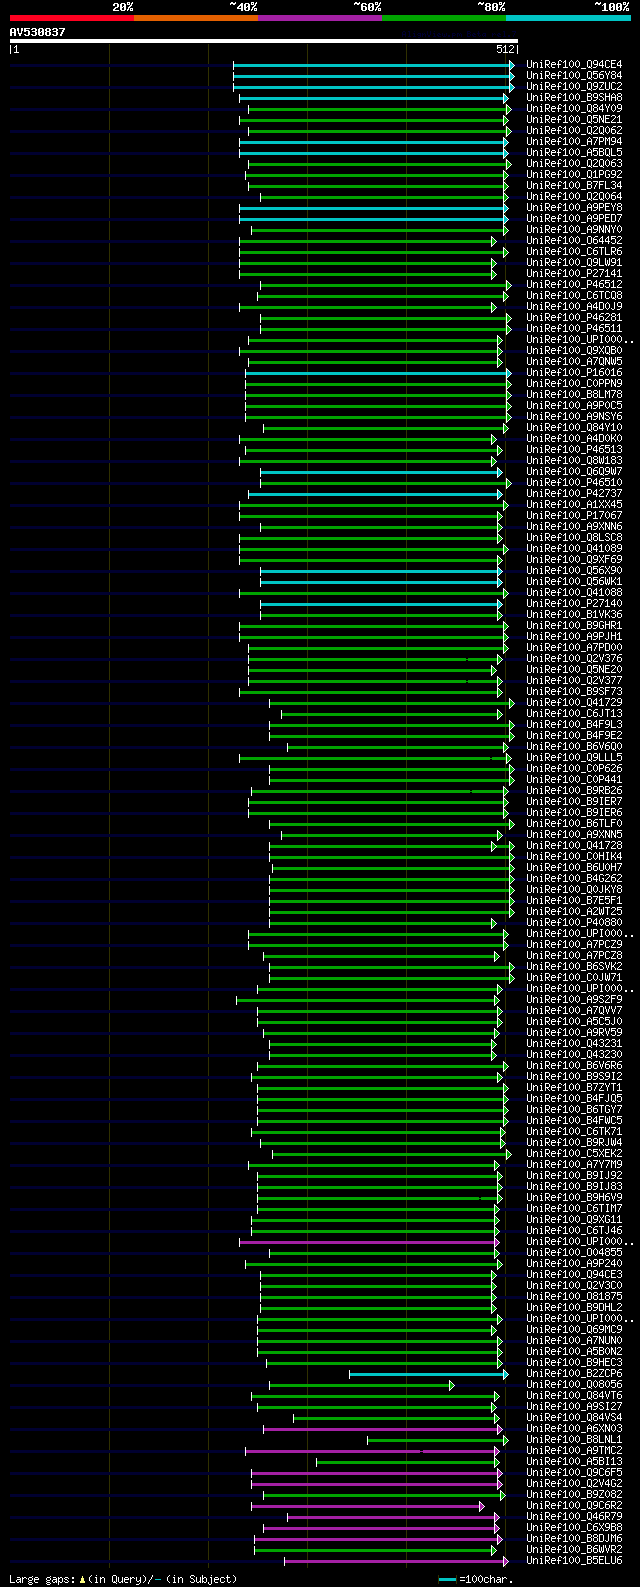
Task: Click the Large gaps legend text
Action: [123, 1579]
